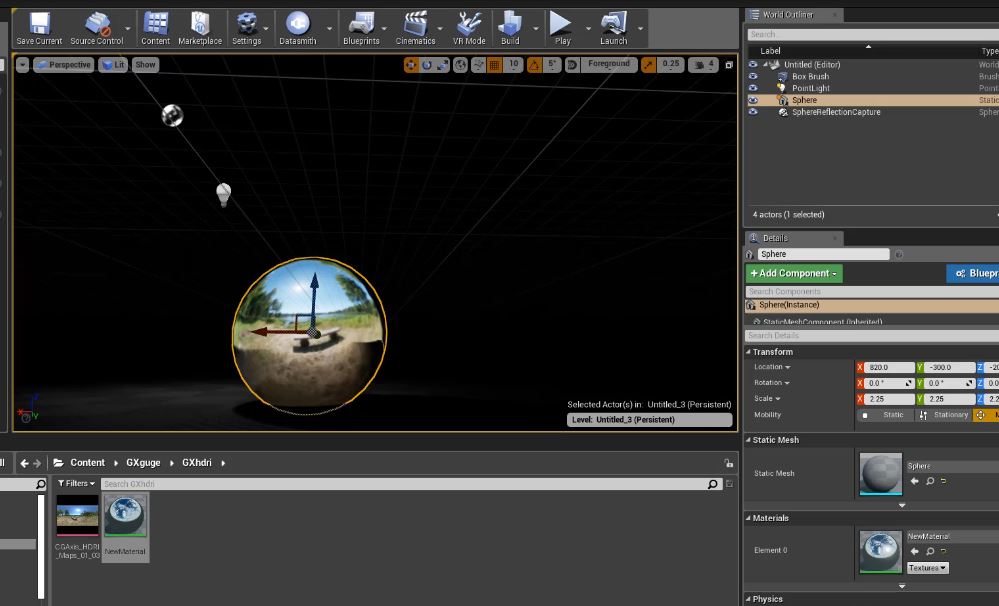Image resolution: width=999 pixels, height=606 pixels.
Task: Toggle grid snapping in viewport toolbar
Action: pos(494,65)
